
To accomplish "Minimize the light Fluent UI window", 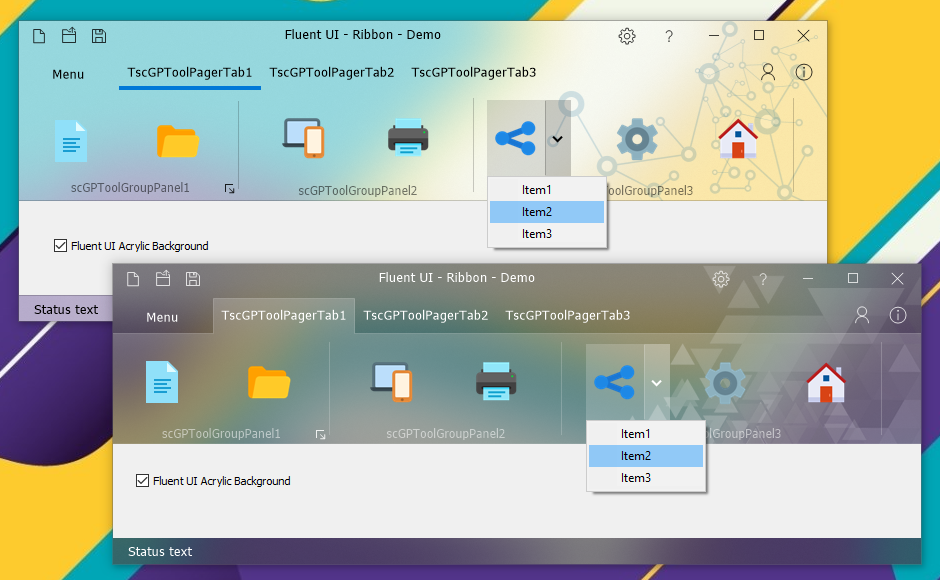I will pyautogui.click(x=713, y=36).
